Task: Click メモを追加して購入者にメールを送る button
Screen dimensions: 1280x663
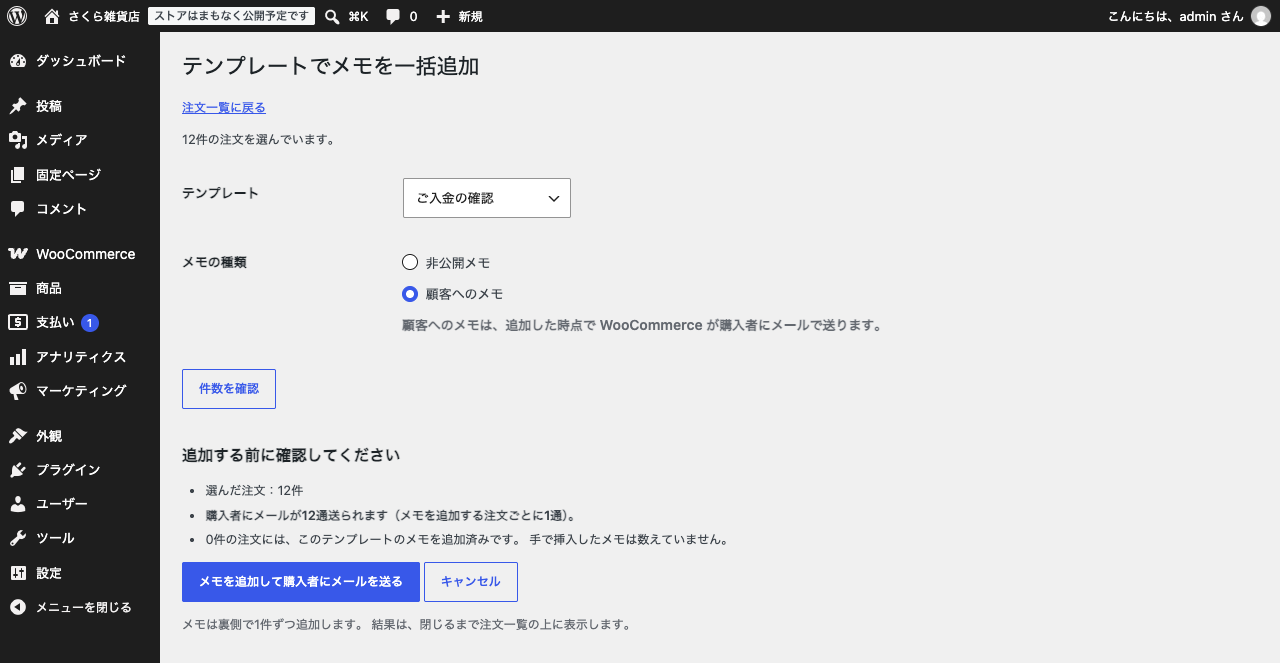Action: (301, 582)
